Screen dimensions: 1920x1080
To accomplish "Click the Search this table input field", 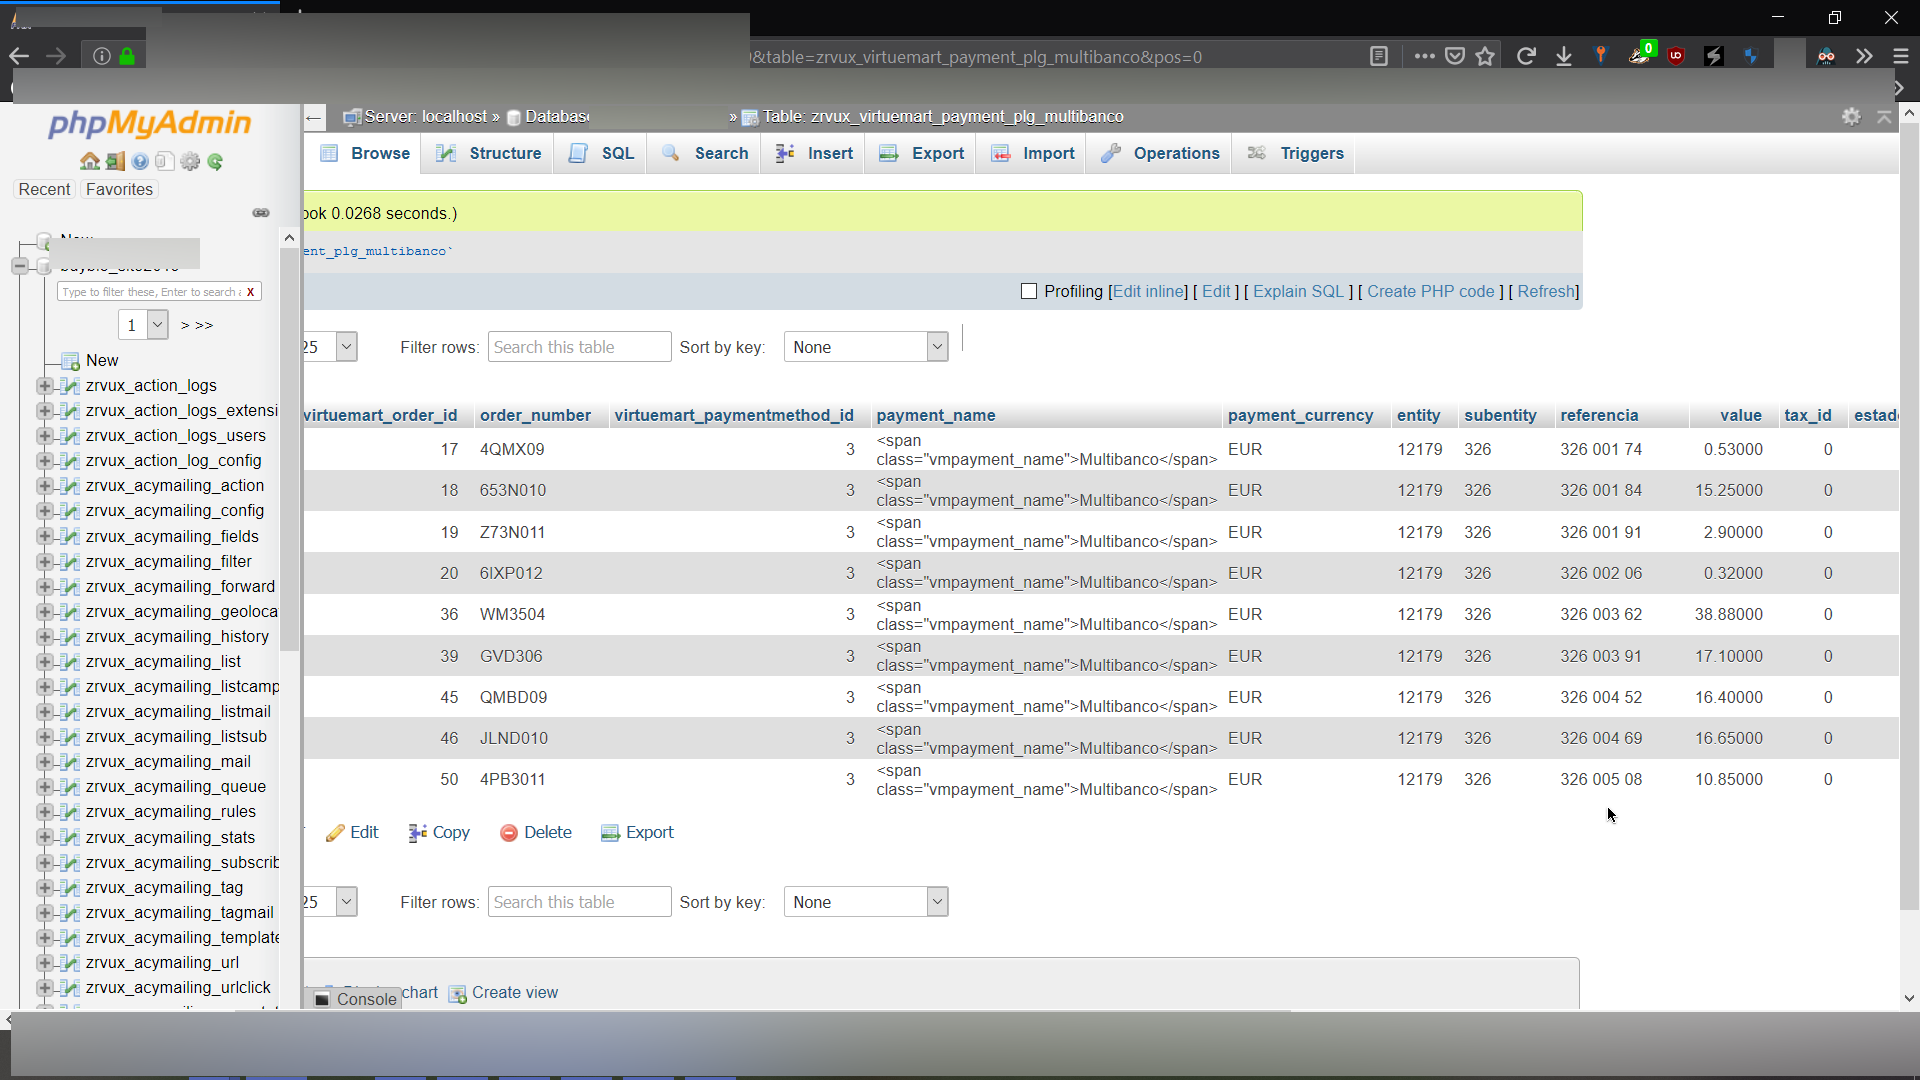I will [x=579, y=347].
